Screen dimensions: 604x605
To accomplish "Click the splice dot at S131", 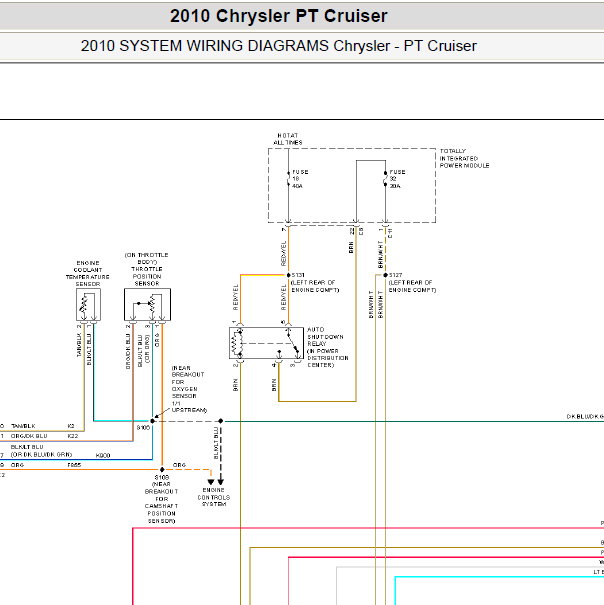I will point(288,275).
